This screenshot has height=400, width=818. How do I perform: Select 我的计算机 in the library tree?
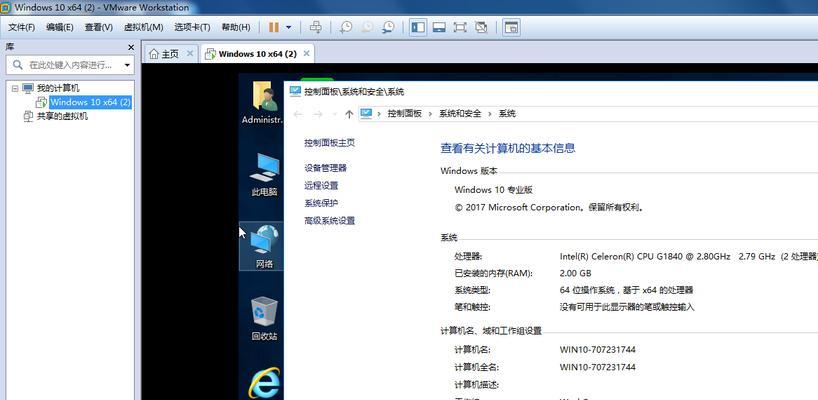pyautogui.click(x=58, y=88)
